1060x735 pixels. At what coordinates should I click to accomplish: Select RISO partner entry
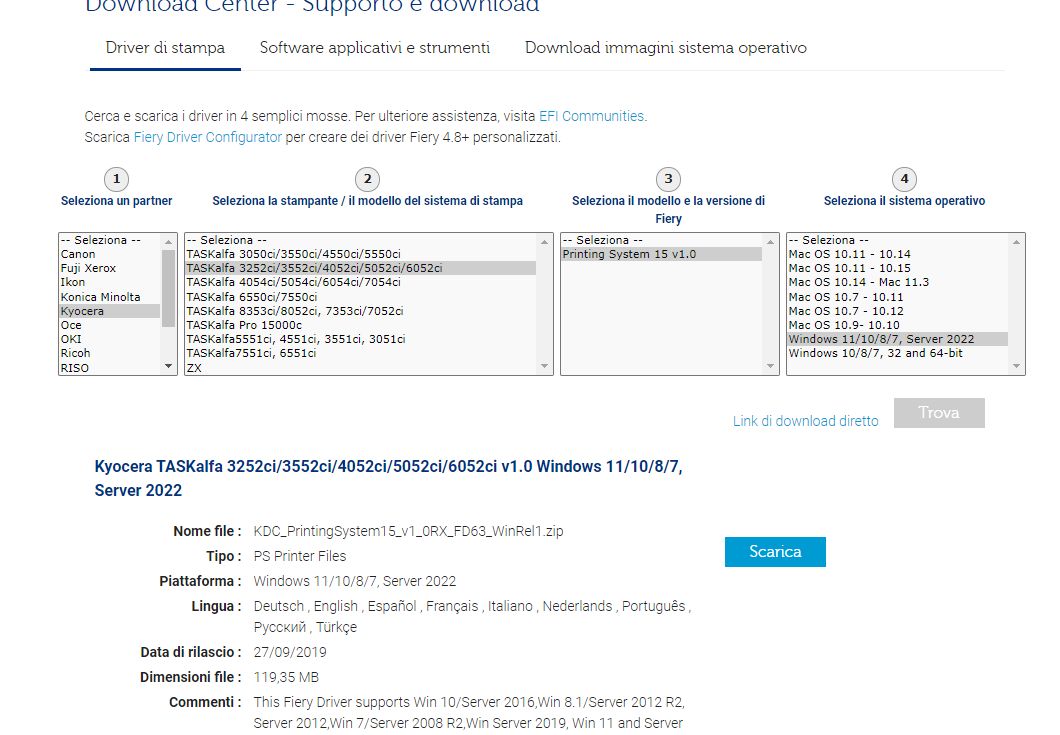[x=110, y=368]
